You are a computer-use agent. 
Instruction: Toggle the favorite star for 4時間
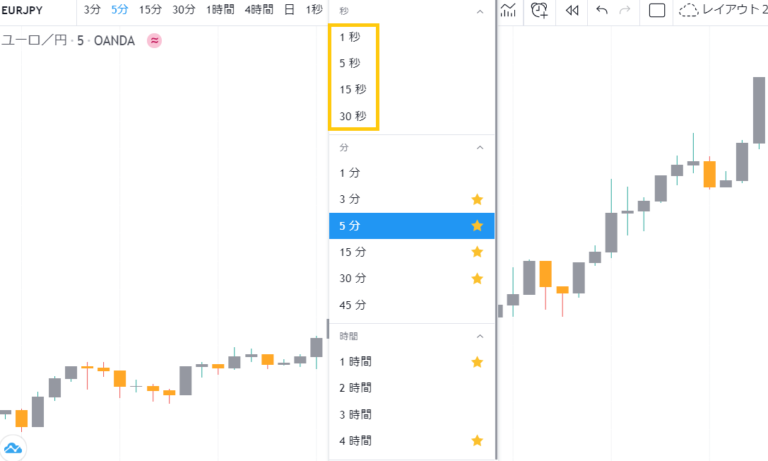coord(477,440)
